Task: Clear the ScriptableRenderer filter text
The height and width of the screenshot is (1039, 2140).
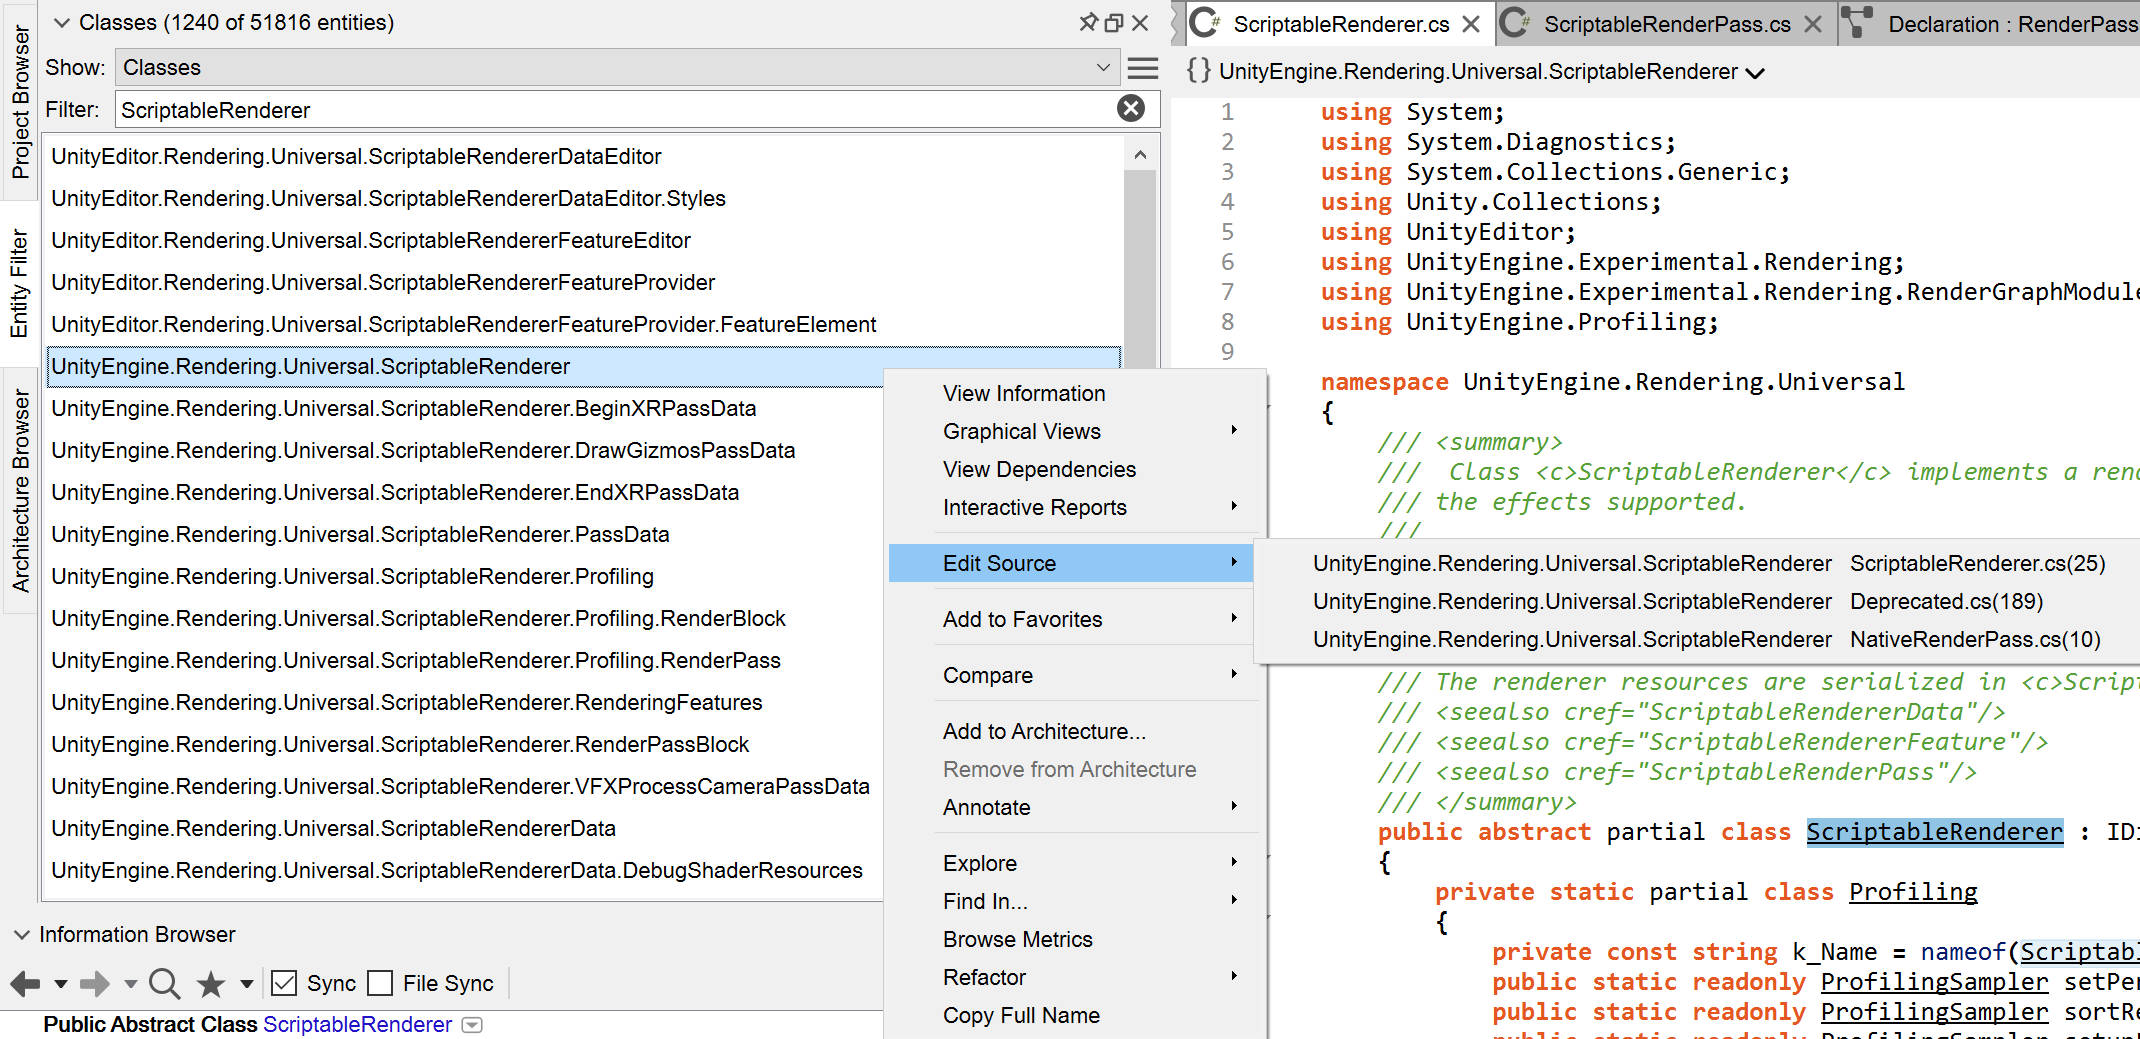Action: click(1131, 108)
